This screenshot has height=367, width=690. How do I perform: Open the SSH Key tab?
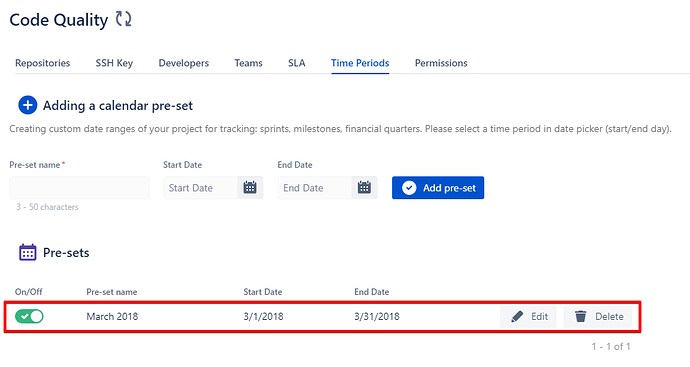114,63
